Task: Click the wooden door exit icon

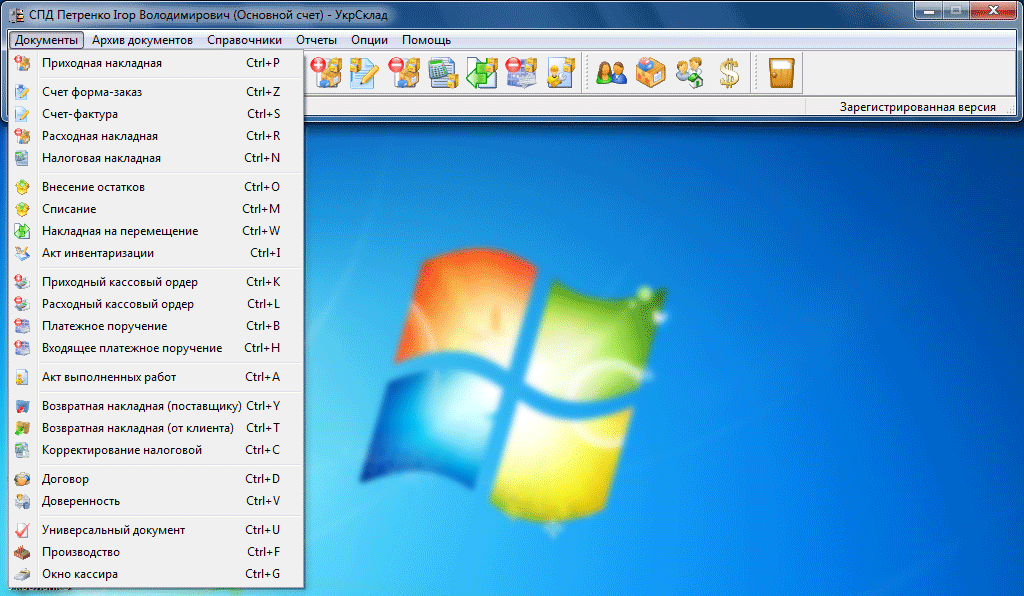Action: (781, 72)
